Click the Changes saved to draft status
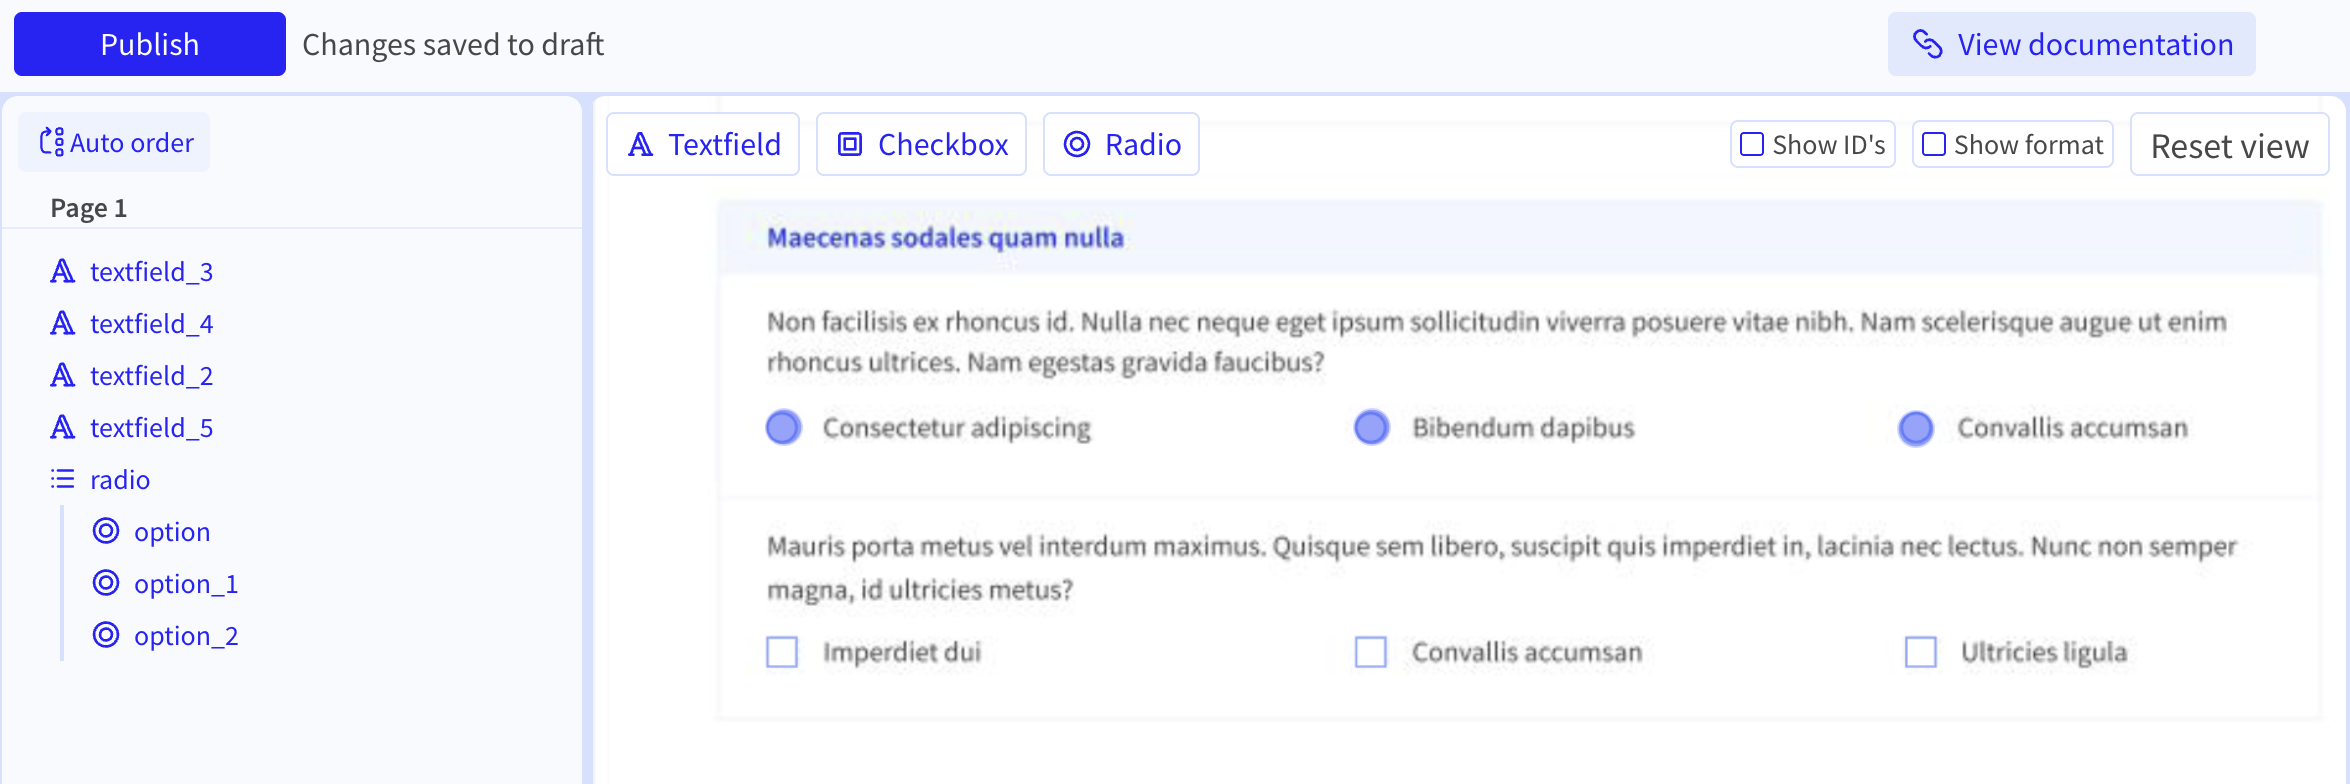 453,45
